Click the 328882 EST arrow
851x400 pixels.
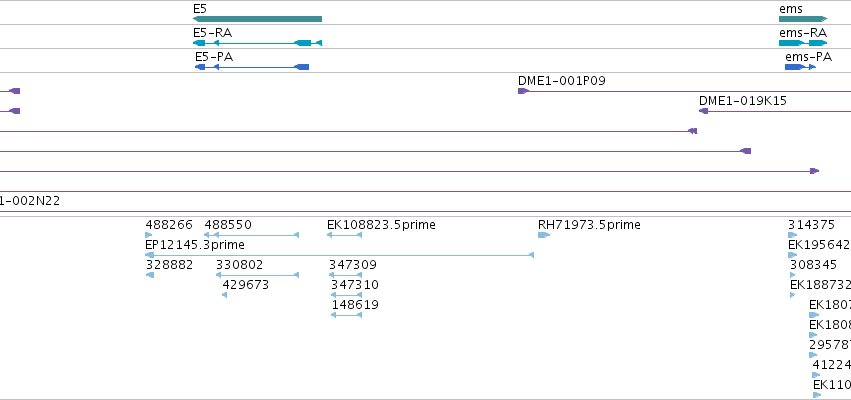tap(150, 275)
